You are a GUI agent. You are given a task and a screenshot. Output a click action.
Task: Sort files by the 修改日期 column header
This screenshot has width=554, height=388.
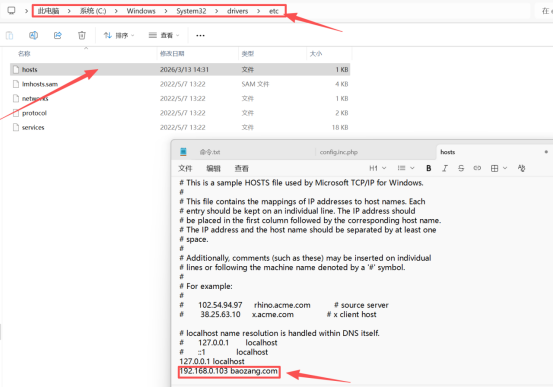pyautogui.click(x=172, y=54)
